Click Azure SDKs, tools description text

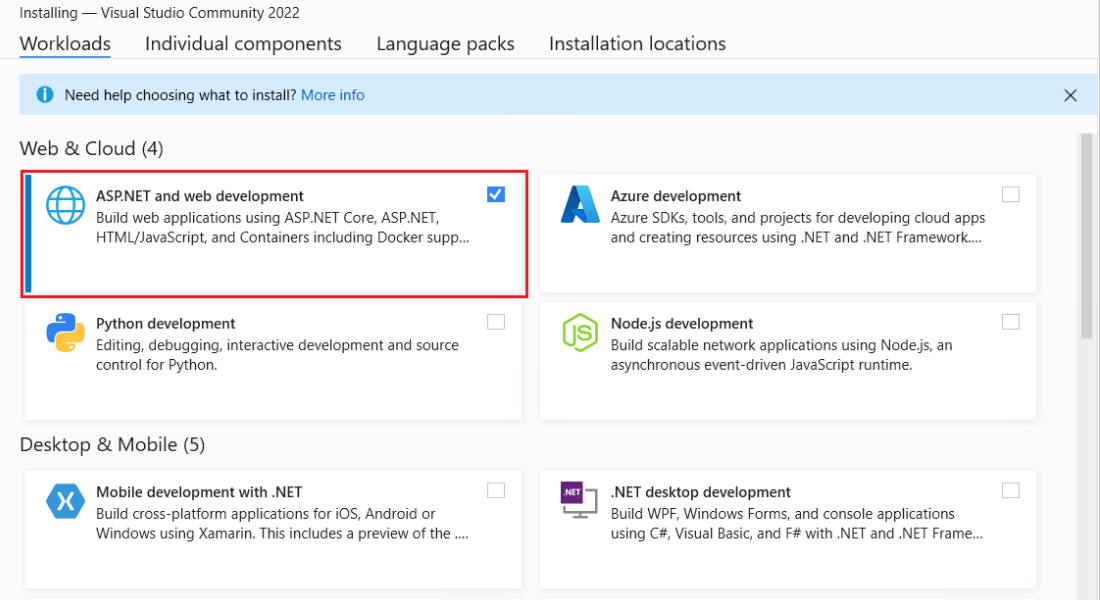[798, 227]
